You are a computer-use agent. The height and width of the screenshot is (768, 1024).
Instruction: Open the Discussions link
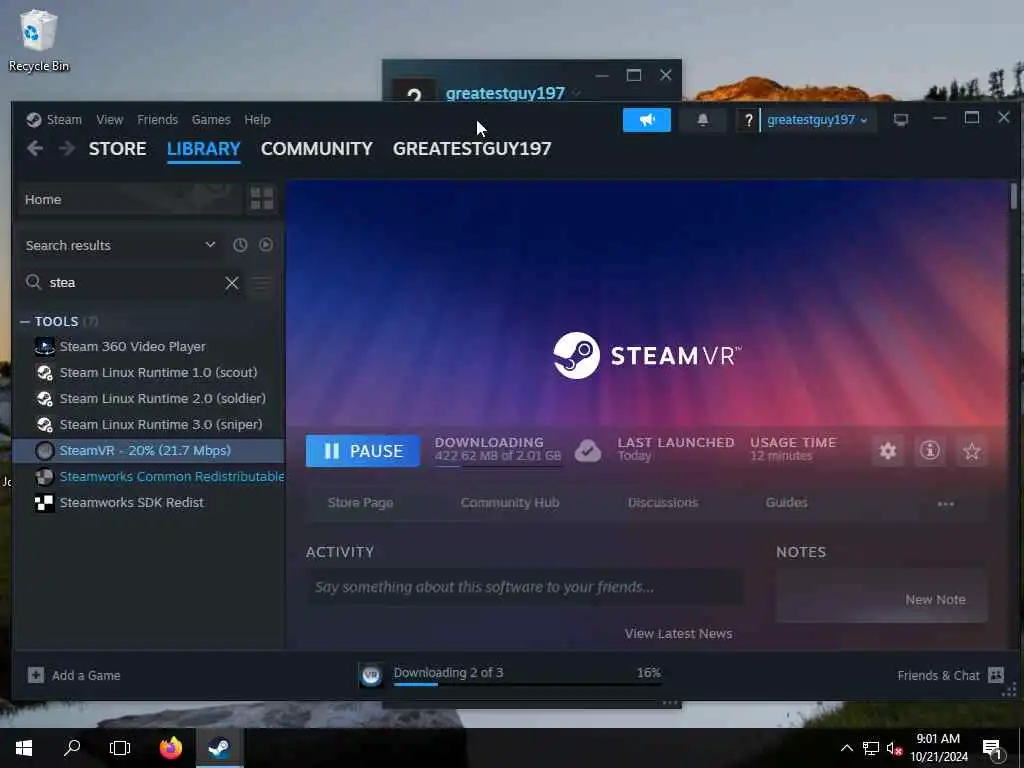point(663,503)
